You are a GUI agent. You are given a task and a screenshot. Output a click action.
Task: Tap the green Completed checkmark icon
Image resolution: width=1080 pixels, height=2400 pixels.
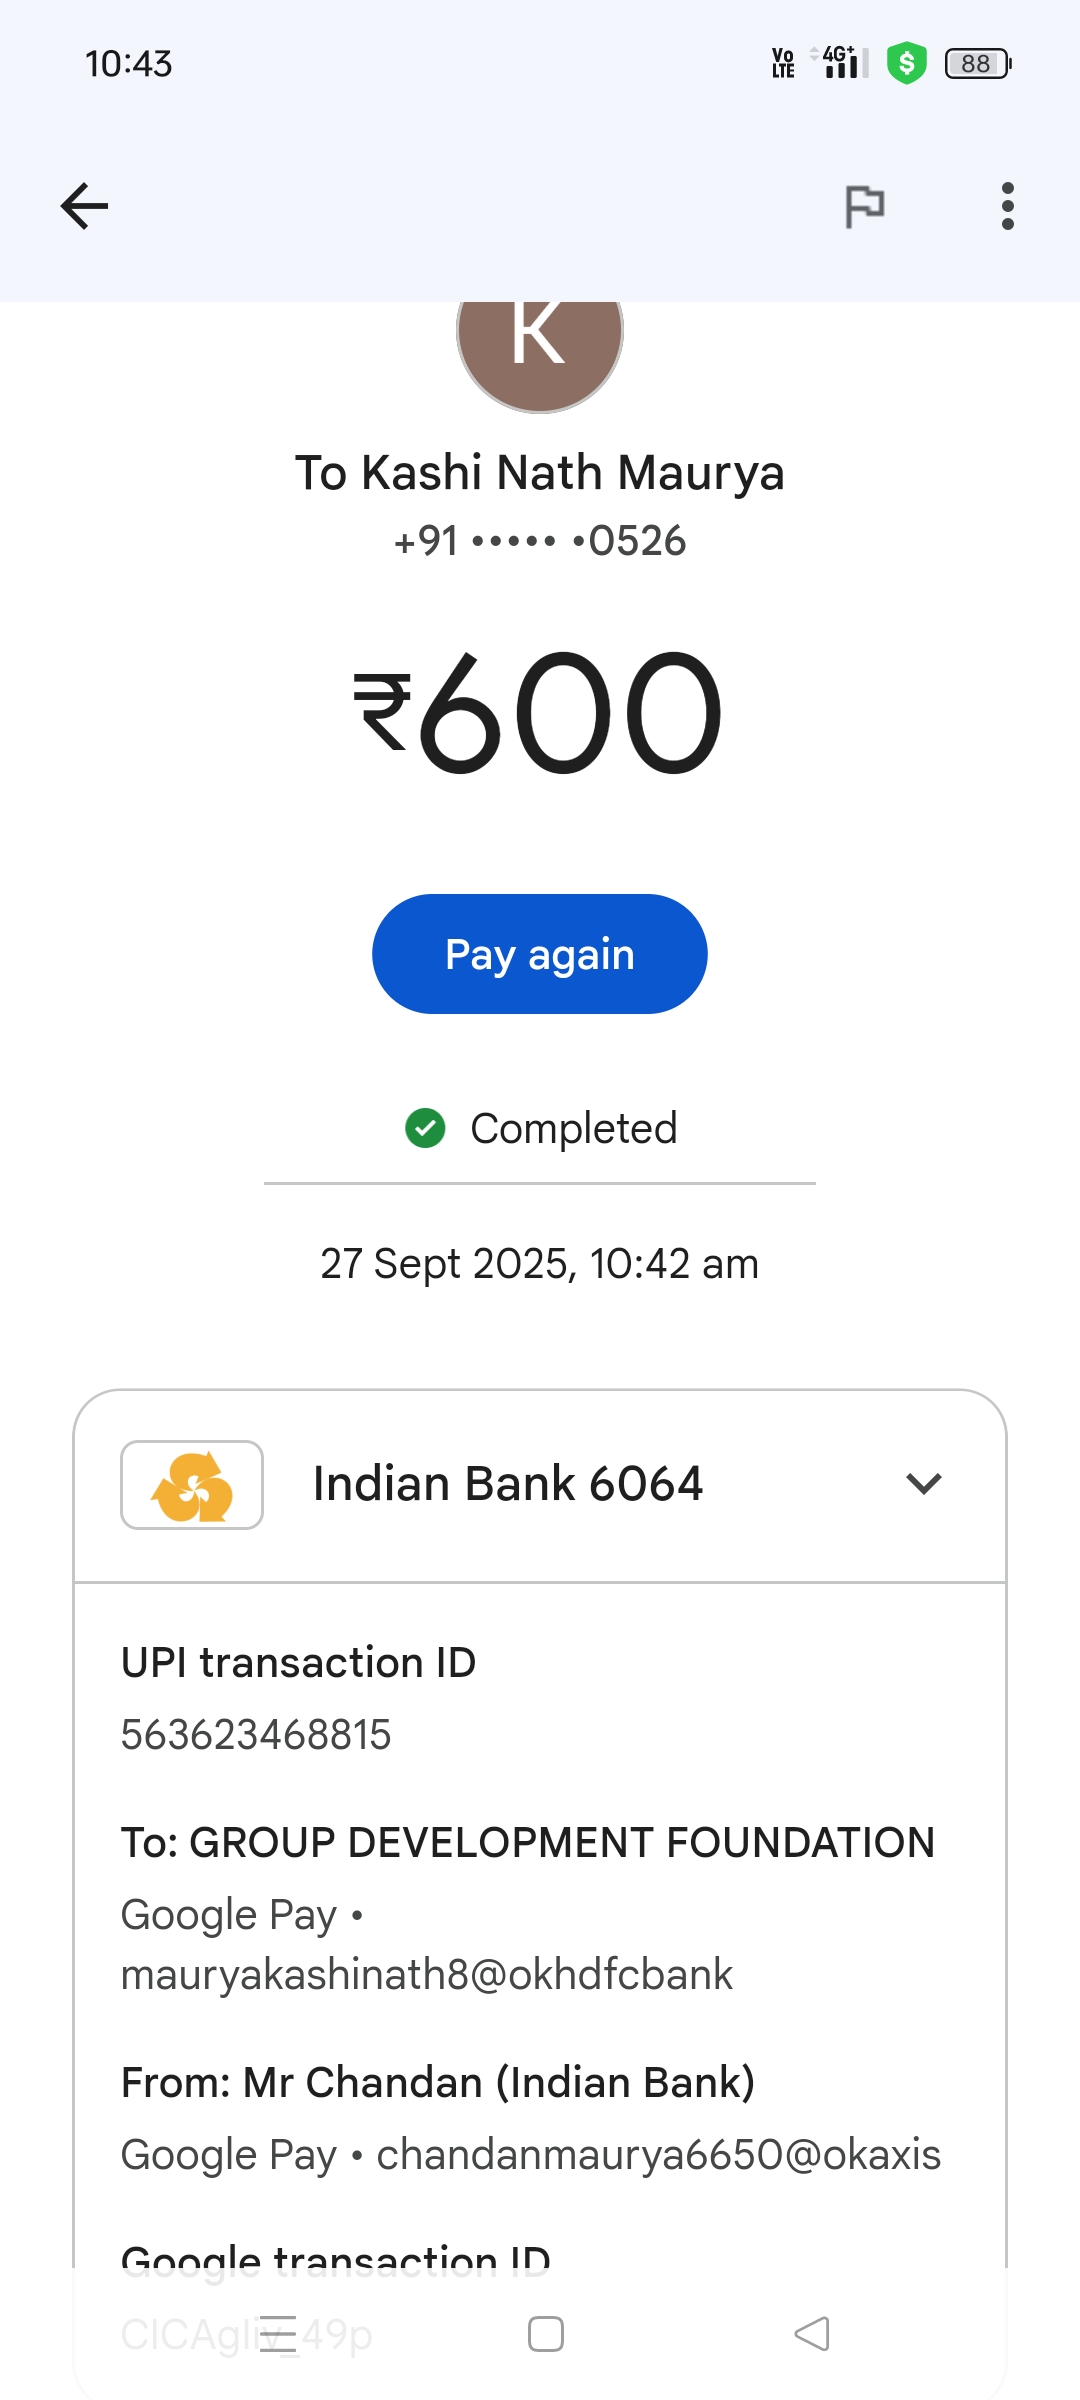[425, 1128]
